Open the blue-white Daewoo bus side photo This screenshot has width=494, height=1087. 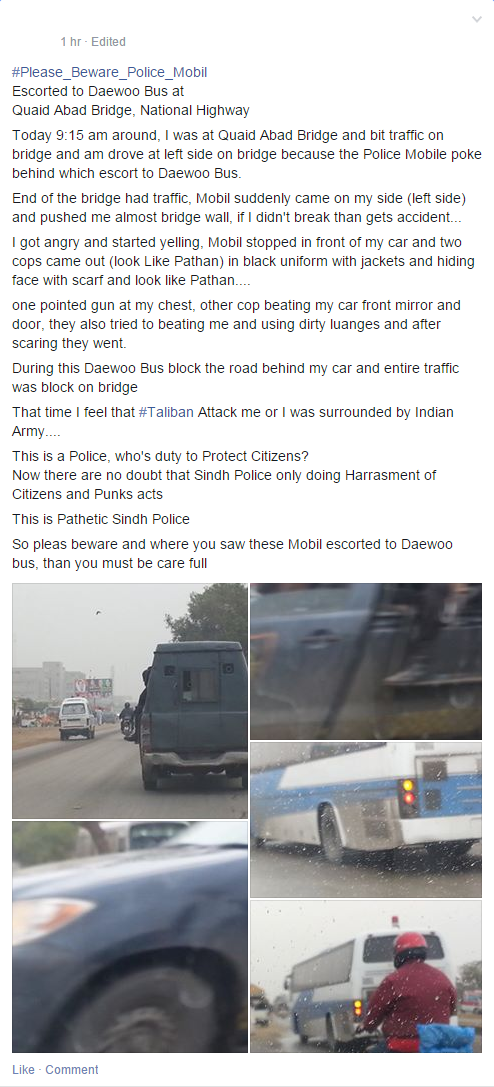pos(366,819)
